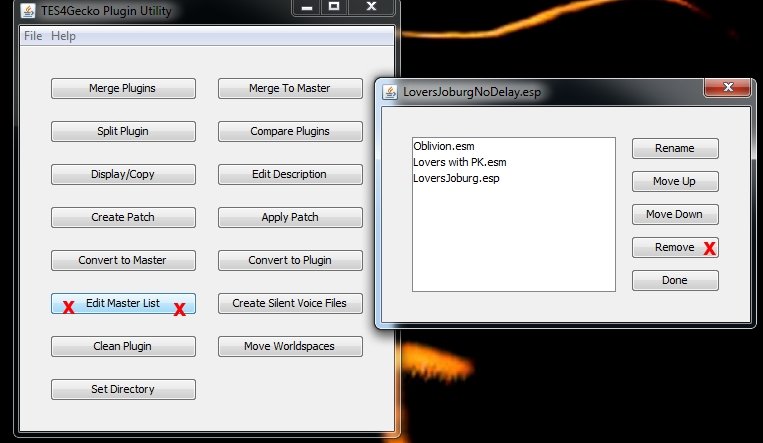Click Convert to Plugin
Image resolution: width=763 pixels, height=443 pixels.
(290, 260)
